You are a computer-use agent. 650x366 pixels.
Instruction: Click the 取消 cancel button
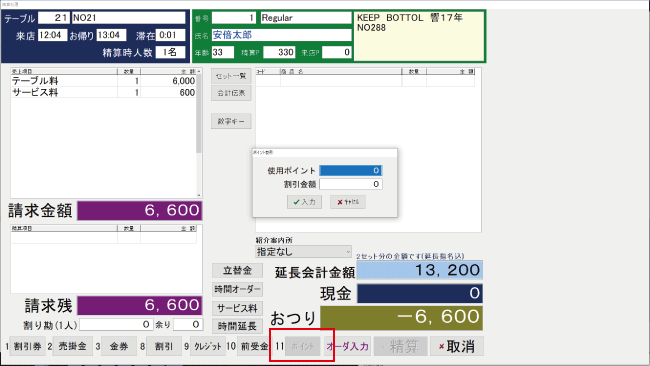point(457,346)
